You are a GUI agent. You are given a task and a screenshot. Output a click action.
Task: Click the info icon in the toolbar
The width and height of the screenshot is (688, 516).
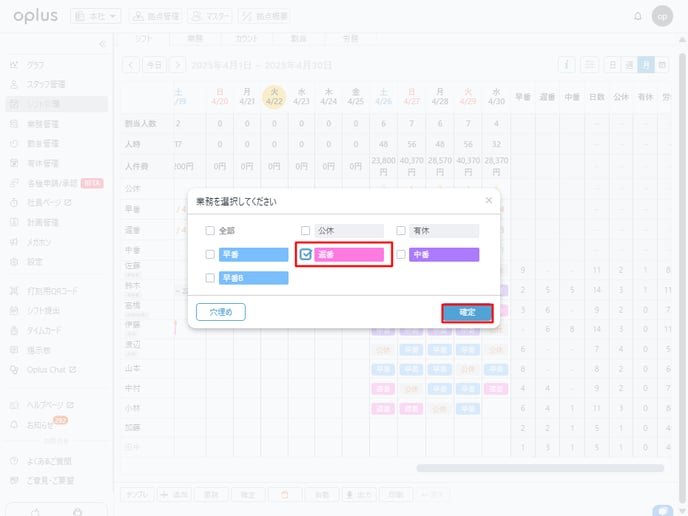pyautogui.click(x=567, y=64)
